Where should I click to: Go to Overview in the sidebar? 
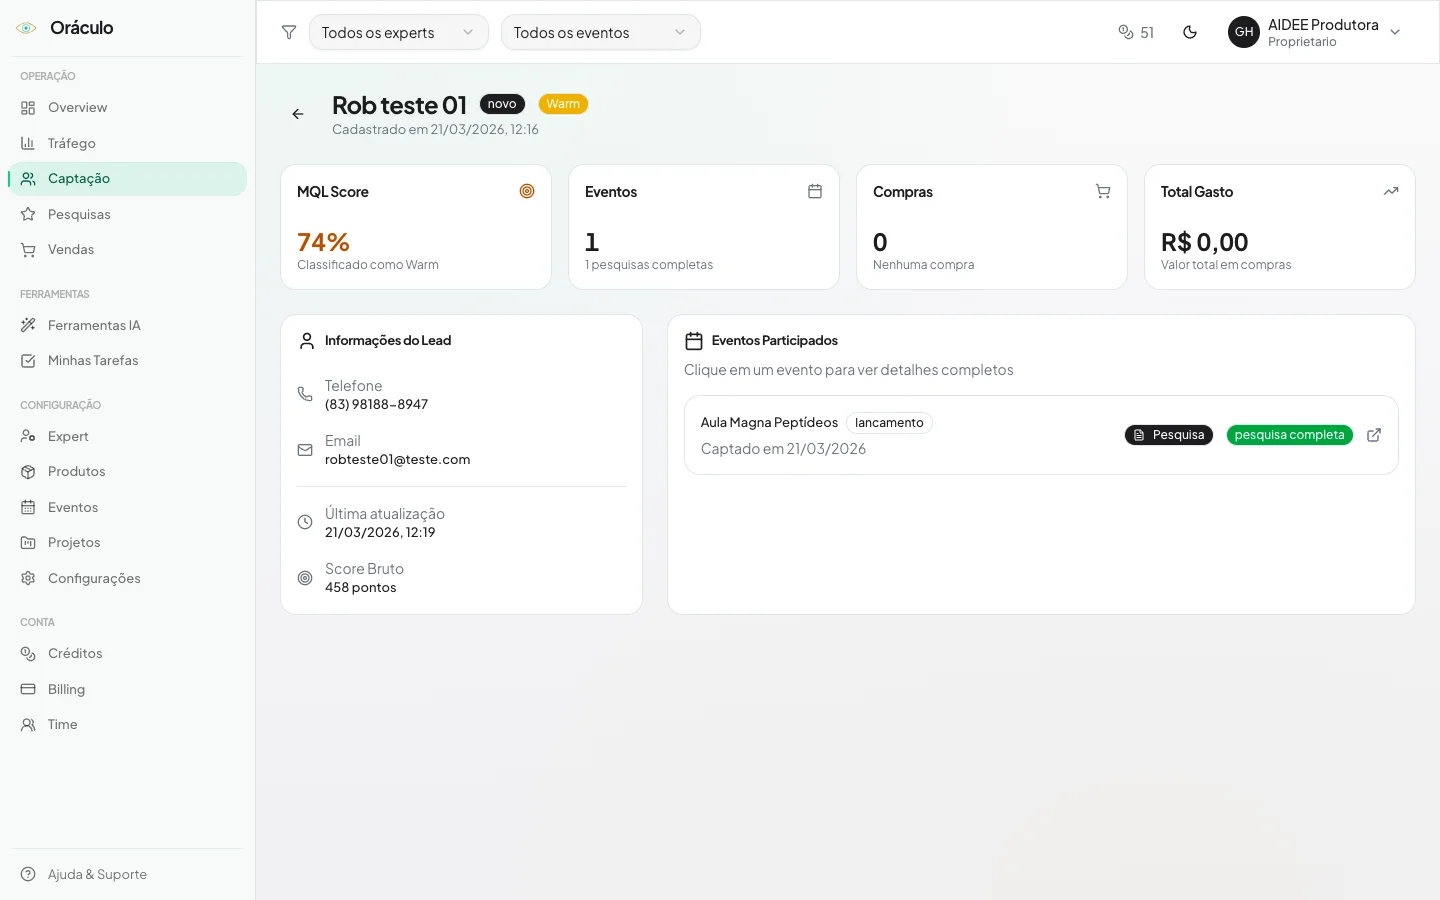coord(127,108)
